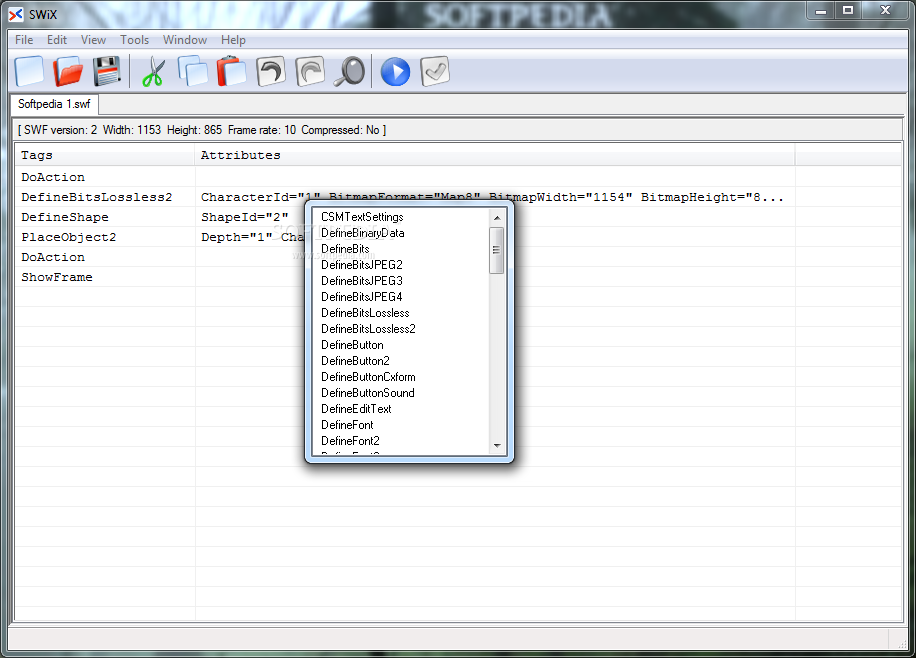916x658 pixels.
Task: Open the Edit menu
Action: point(57,40)
